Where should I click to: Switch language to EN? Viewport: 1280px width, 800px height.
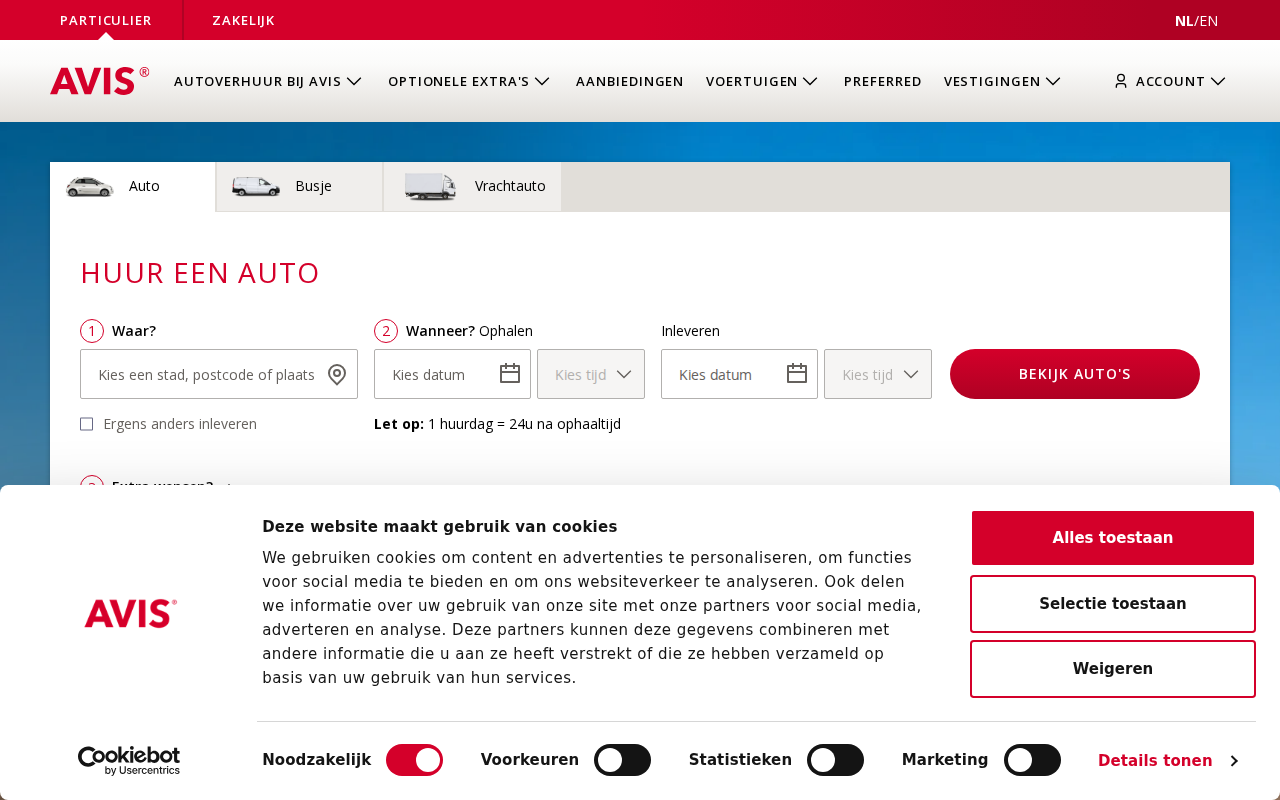1209,20
